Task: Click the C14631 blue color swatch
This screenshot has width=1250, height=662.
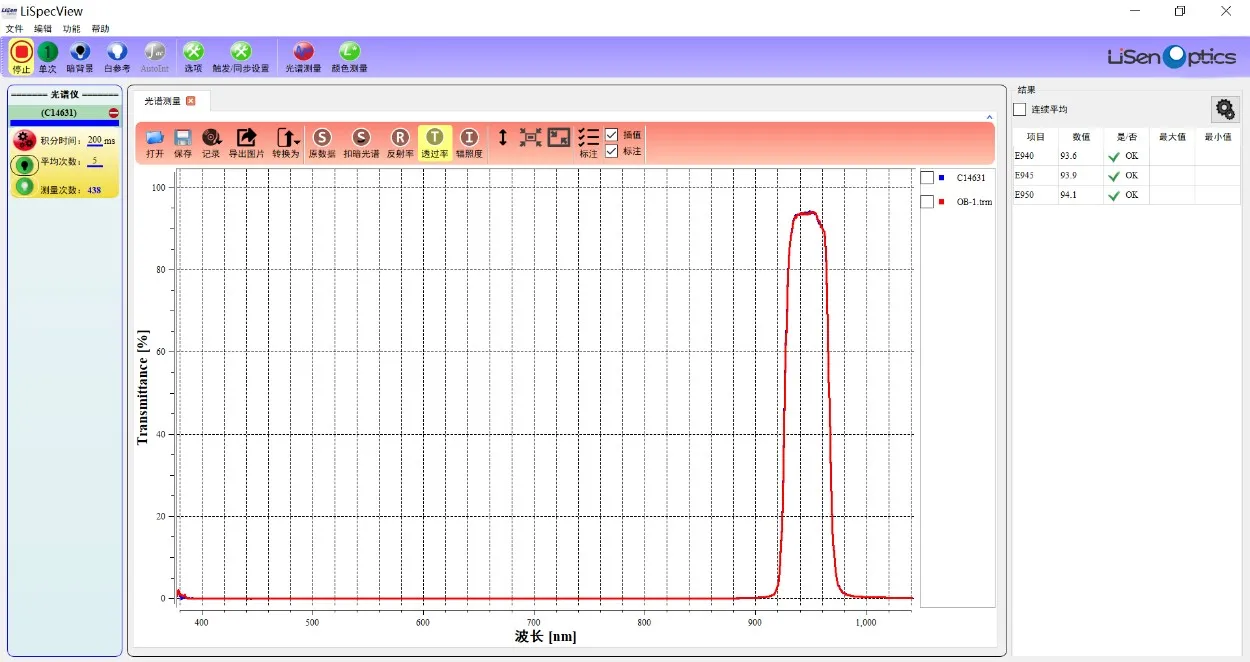Action: click(x=942, y=178)
